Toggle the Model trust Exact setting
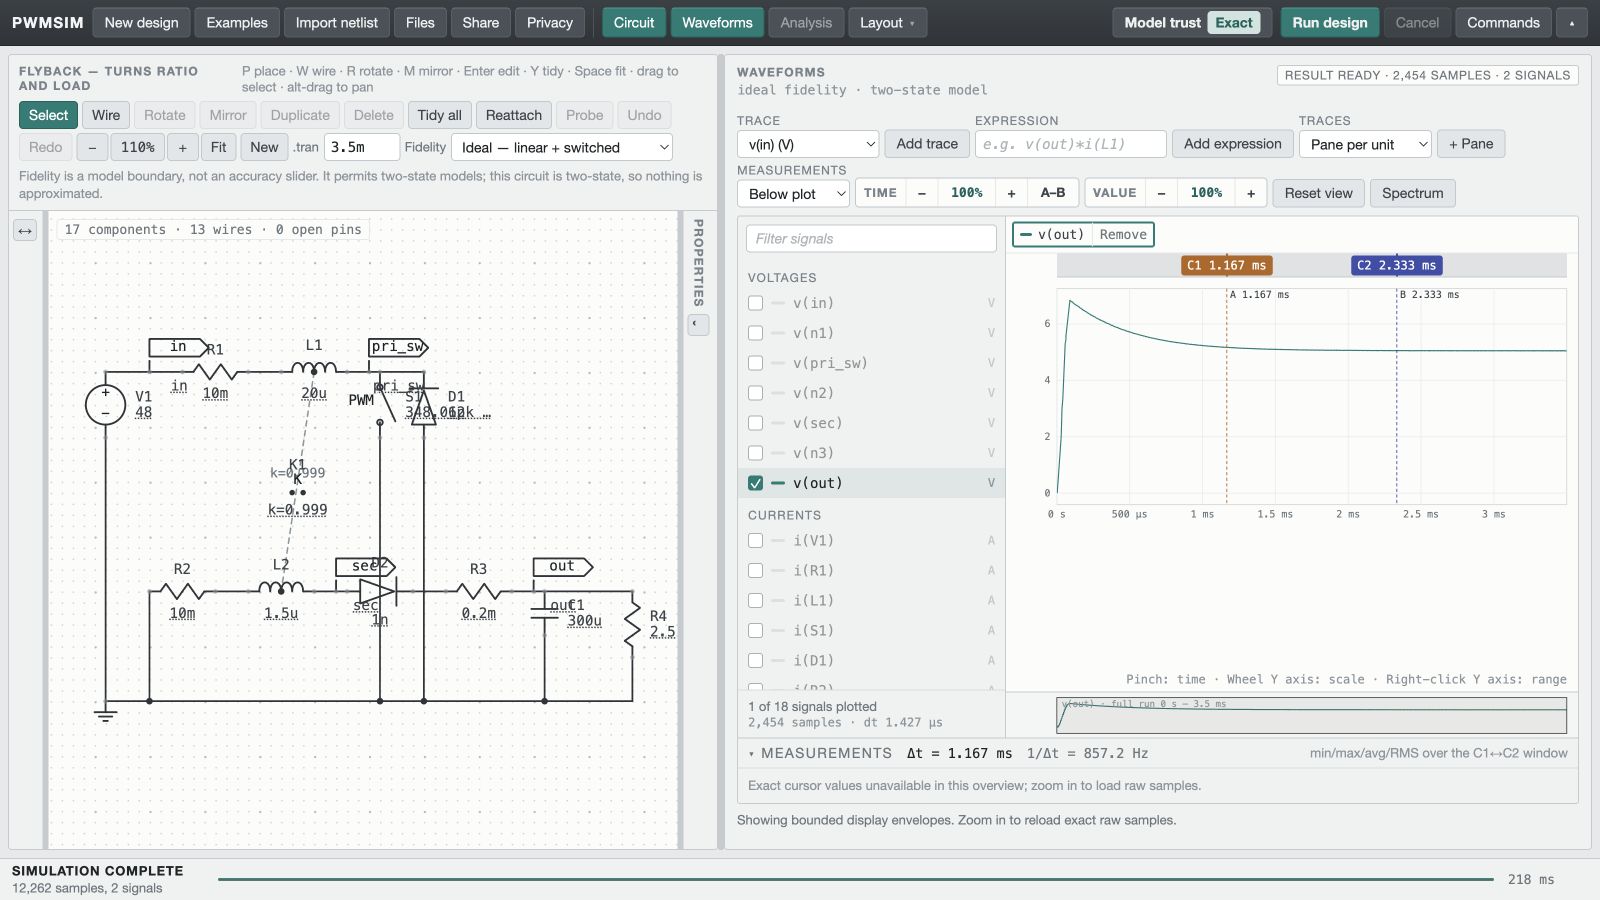Viewport: 1600px width, 900px height. (1190, 23)
